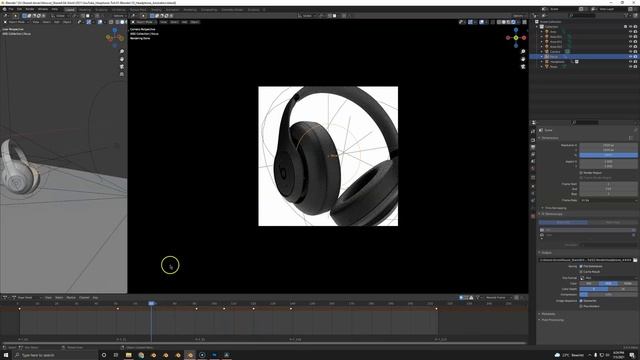This screenshot has height=360, width=640.
Task: Disable render for Focus row camera icon
Action: (x=635, y=57)
